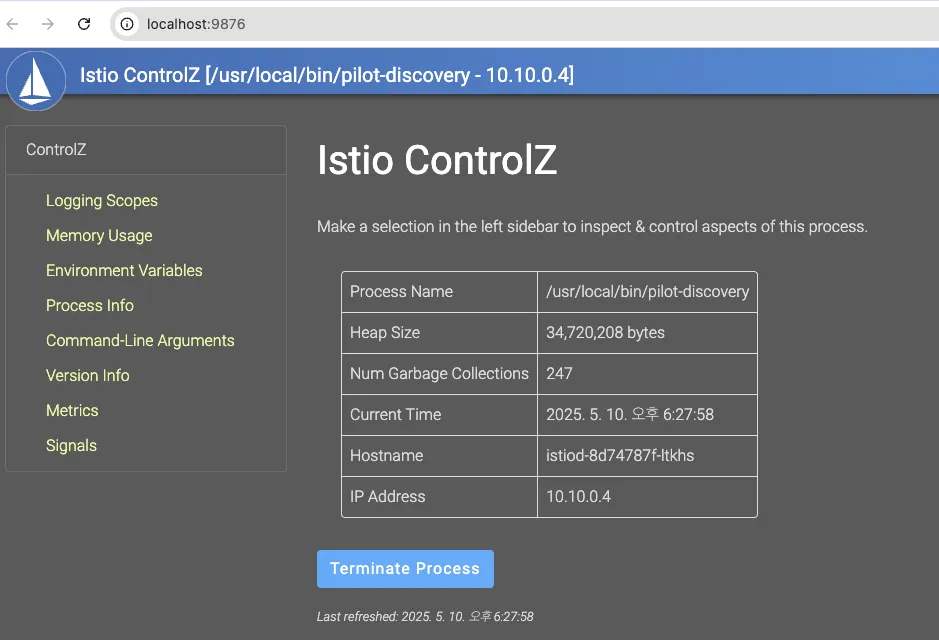Open the Process Info page
The width and height of the screenshot is (939, 640).
(90, 305)
